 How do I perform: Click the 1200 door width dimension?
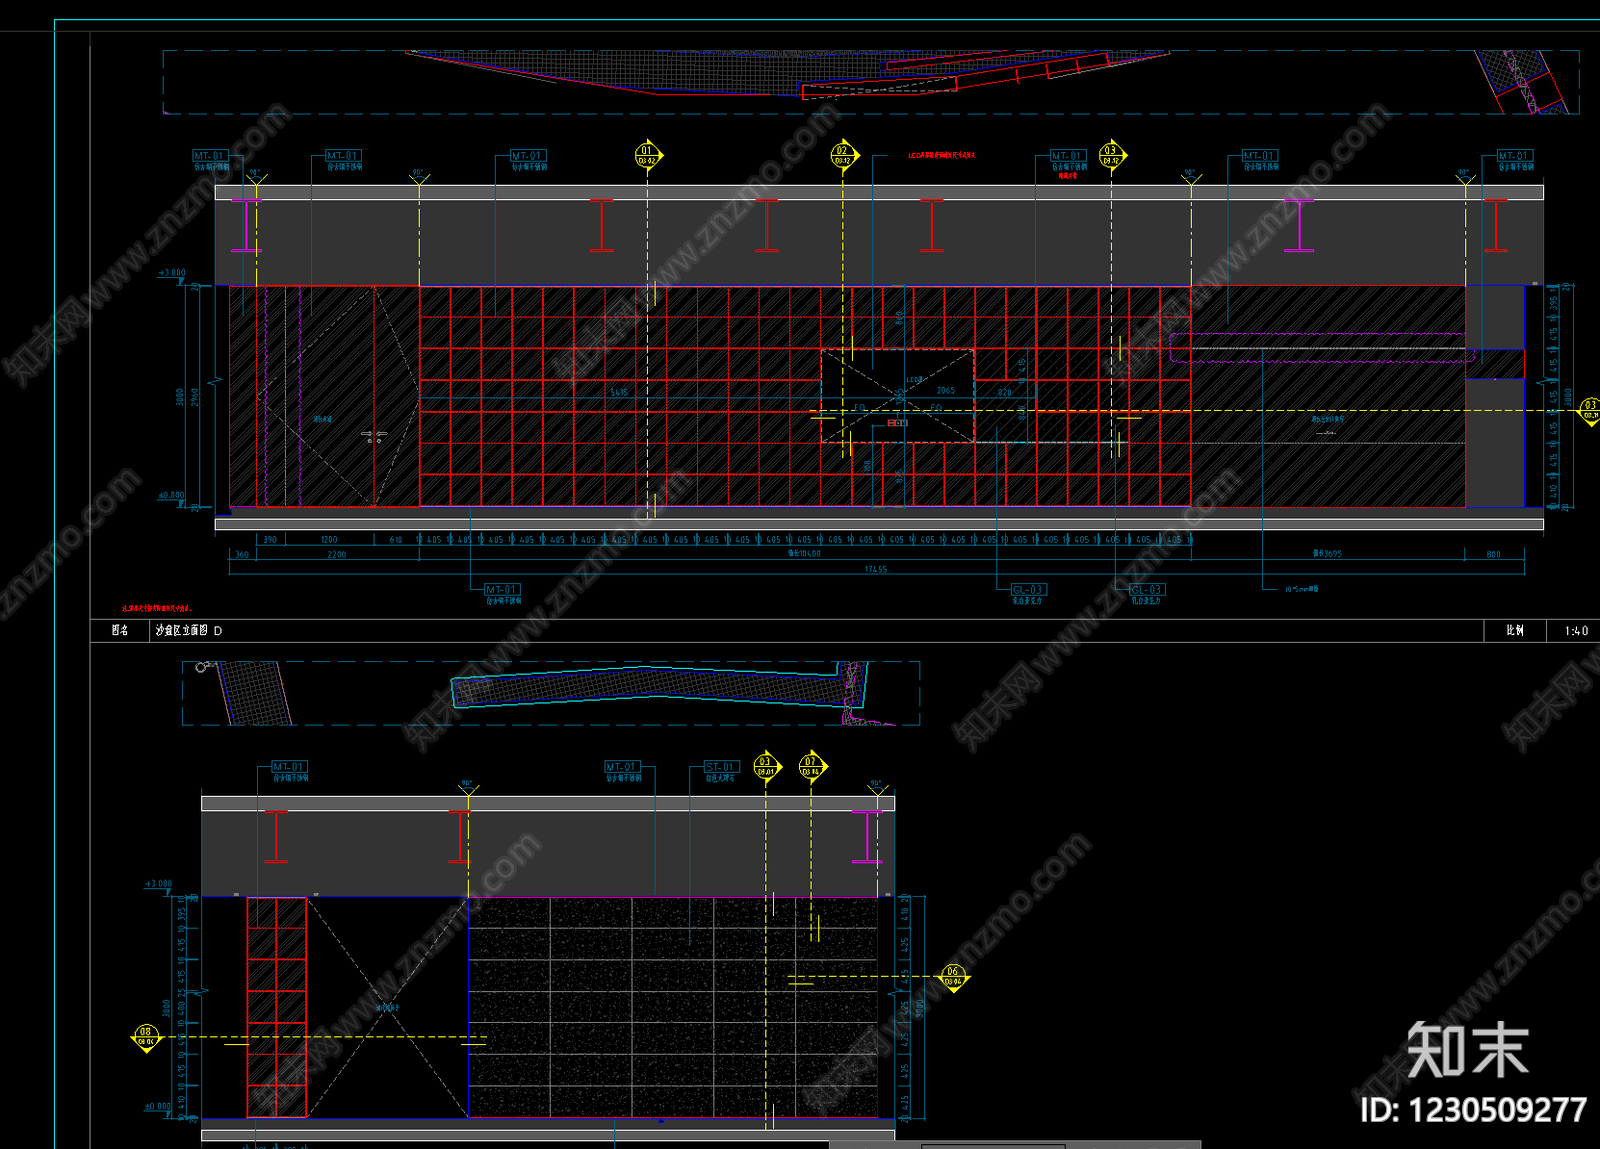pyautogui.click(x=329, y=540)
